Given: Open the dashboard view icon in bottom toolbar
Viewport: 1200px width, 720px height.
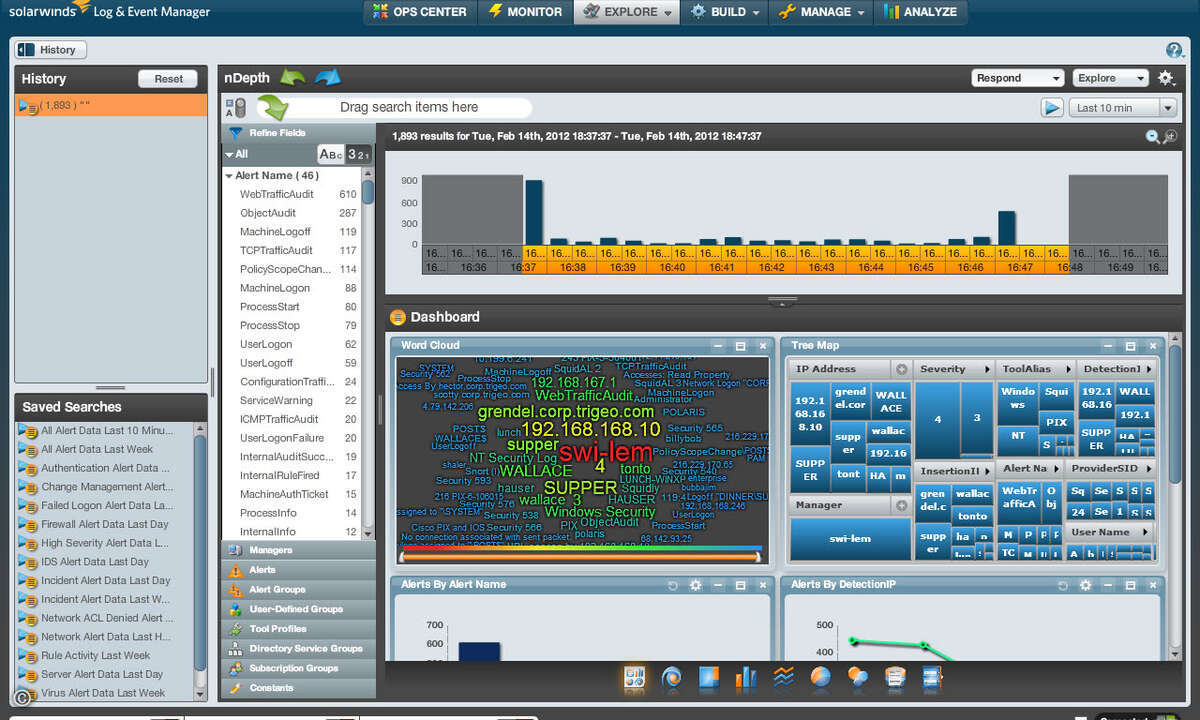Looking at the screenshot, I should [x=634, y=679].
